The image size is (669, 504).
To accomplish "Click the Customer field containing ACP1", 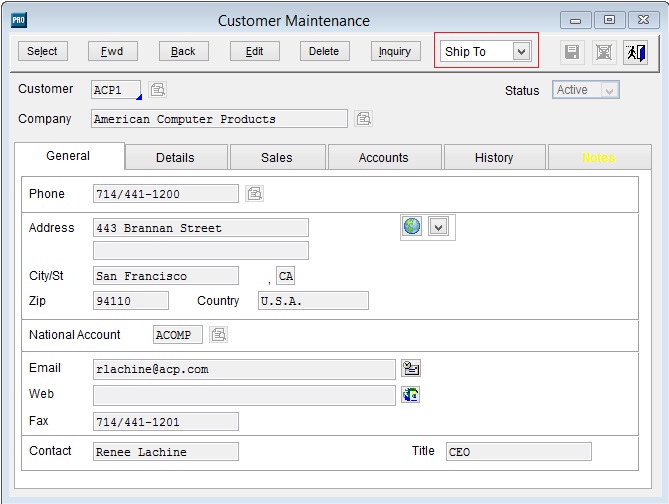I will [x=116, y=90].
